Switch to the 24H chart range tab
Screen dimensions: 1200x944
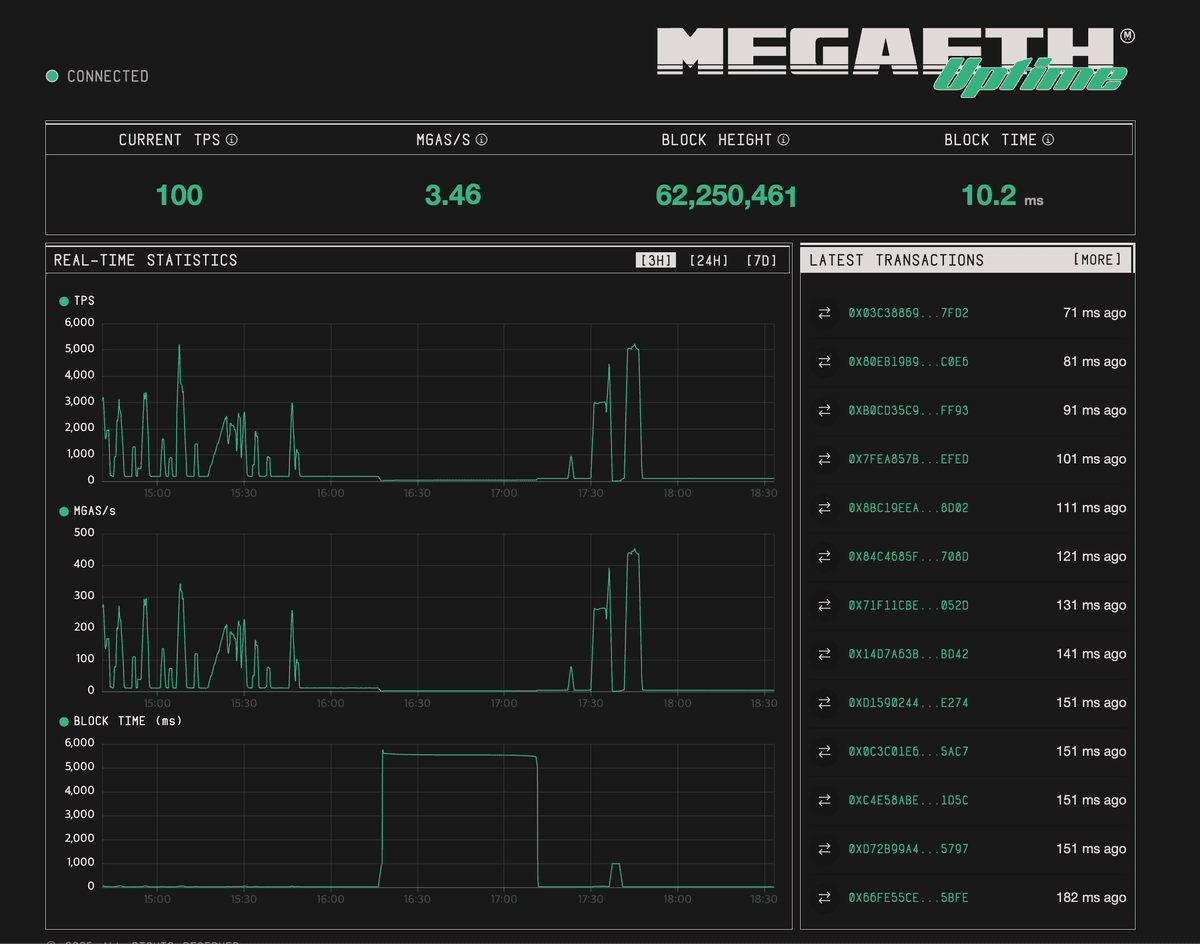tap(707, 259)
